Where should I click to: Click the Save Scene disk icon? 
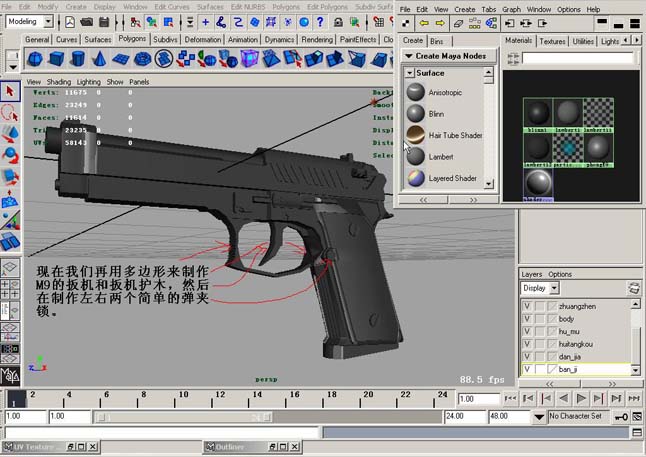tap(104, 21)
